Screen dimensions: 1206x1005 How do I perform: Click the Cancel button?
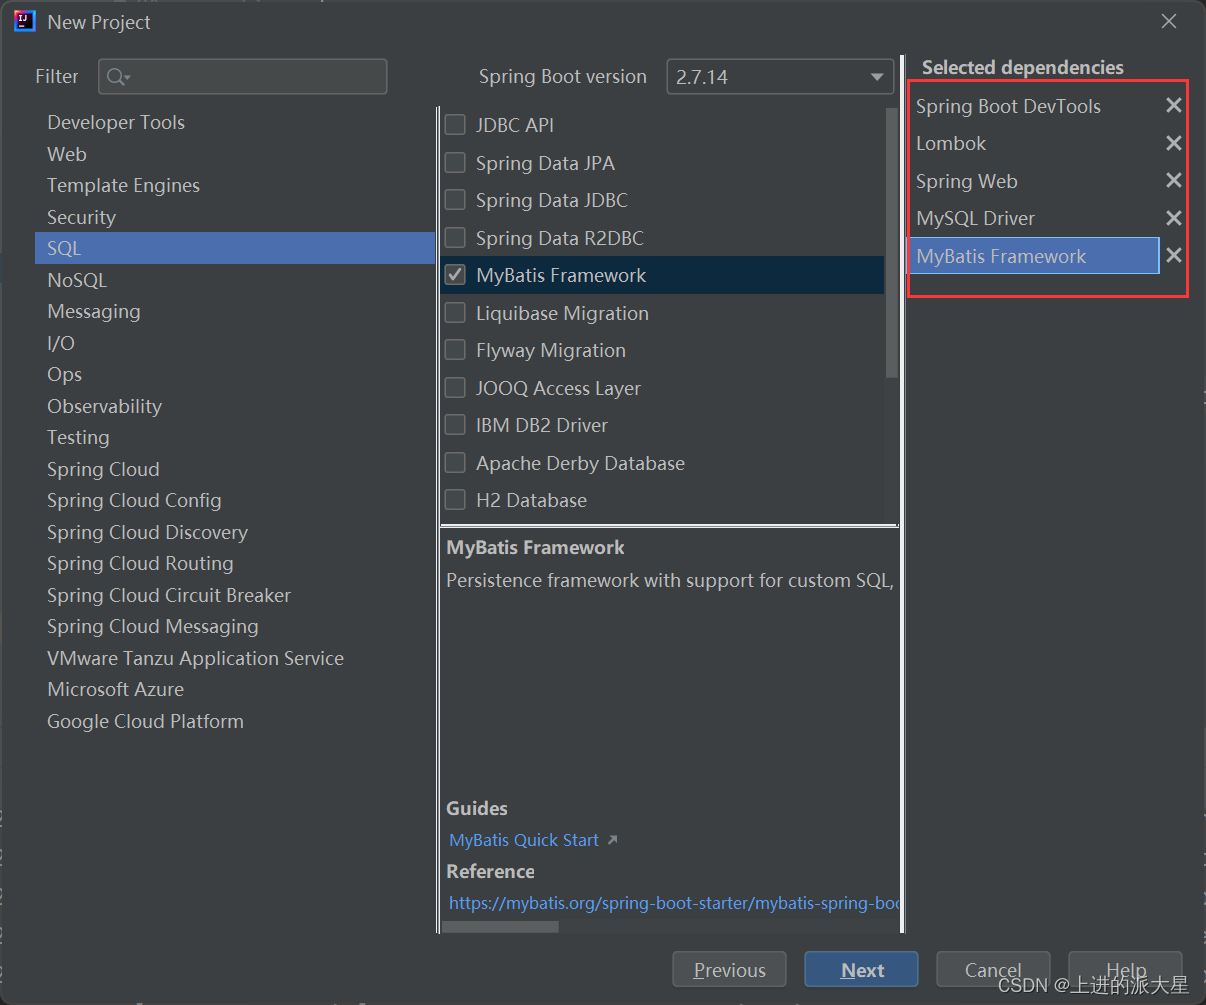[x=993, y=970]
